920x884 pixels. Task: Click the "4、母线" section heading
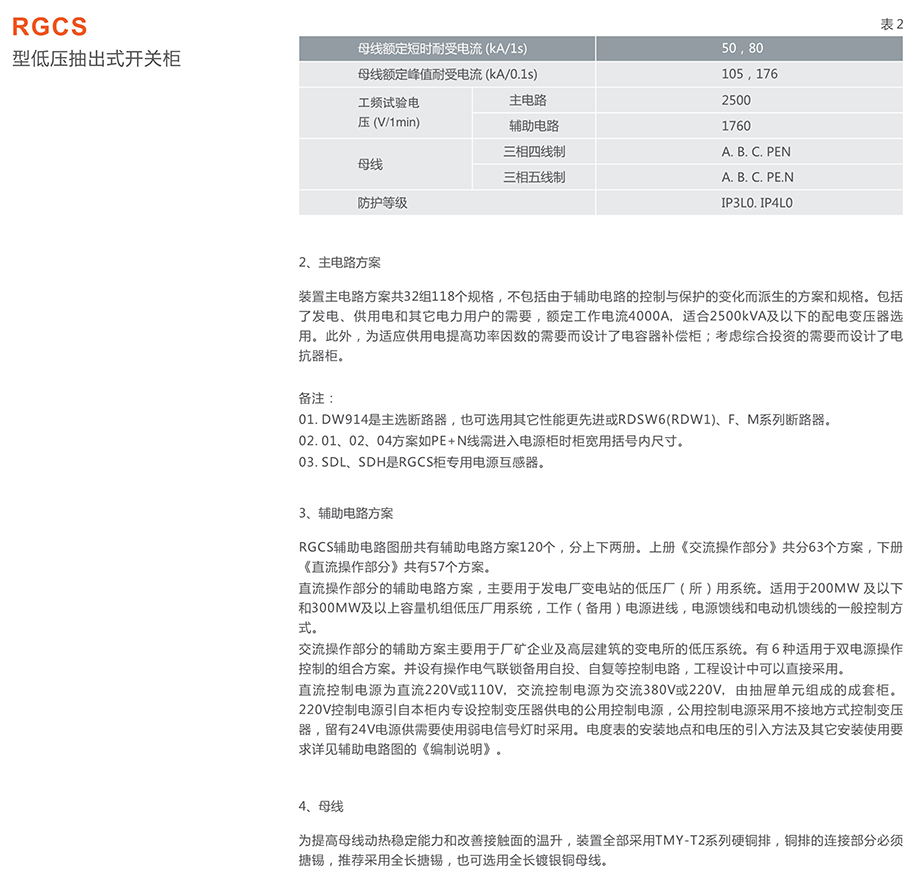coord(321,805)
